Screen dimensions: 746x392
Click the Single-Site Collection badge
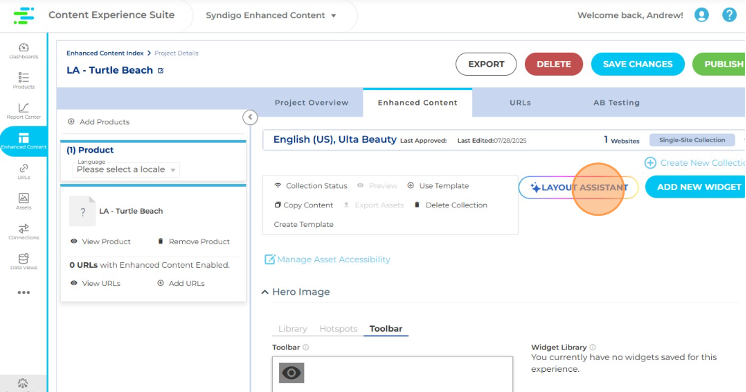[x=692, y=140]
